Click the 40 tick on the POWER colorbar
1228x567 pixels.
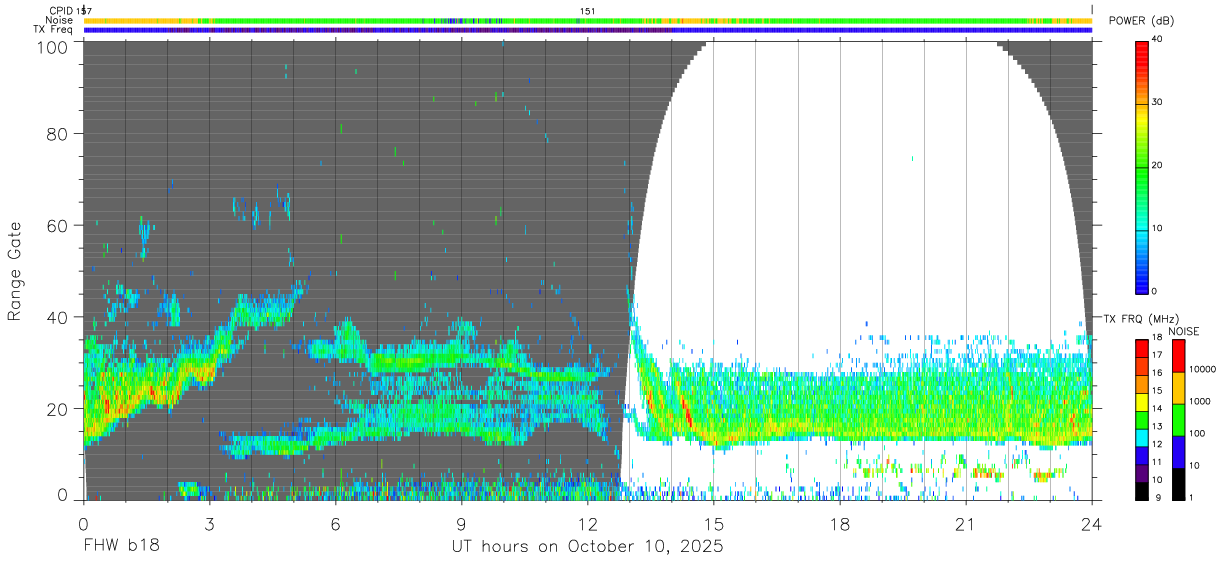pyautogui.click(x=1158, y=40)
